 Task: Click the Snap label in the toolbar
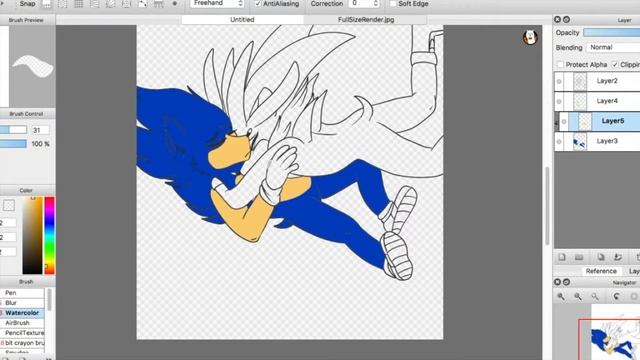pos(27,4)
